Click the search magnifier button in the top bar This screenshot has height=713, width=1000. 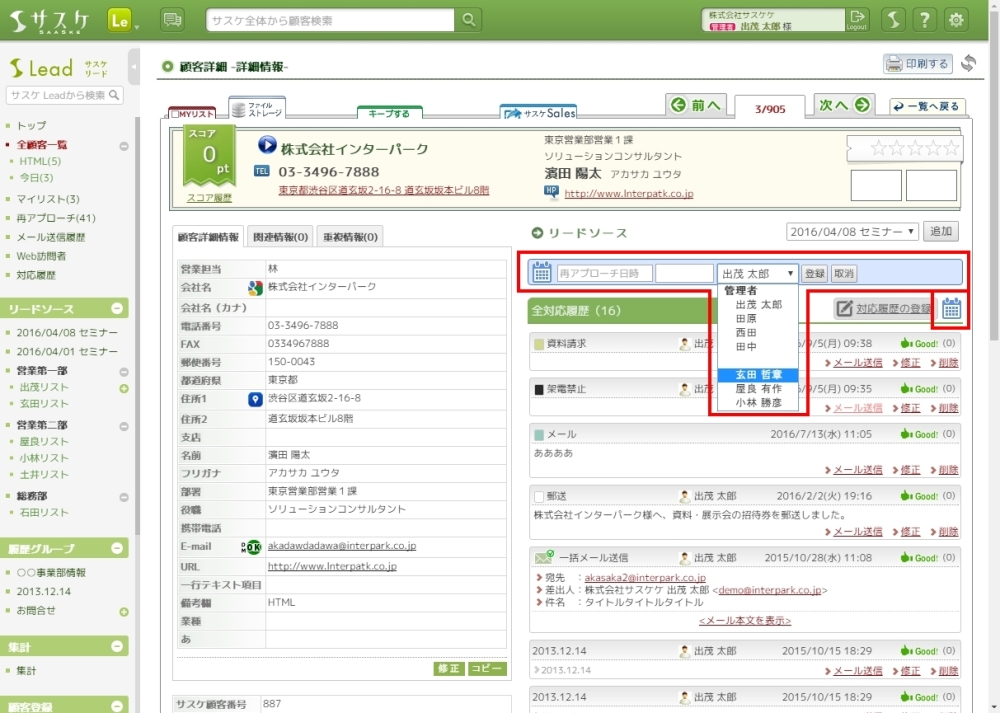[467, 20]
